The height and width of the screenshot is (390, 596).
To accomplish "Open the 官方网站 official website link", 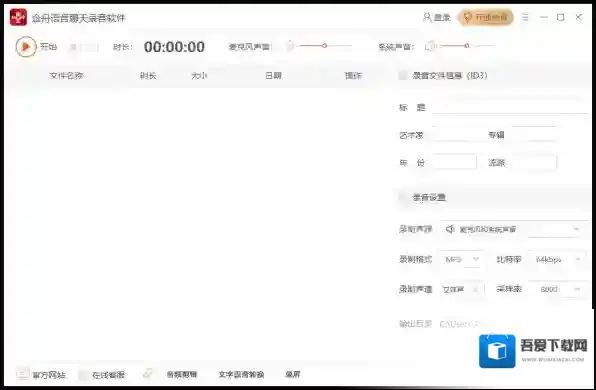I will coord(49,375).
